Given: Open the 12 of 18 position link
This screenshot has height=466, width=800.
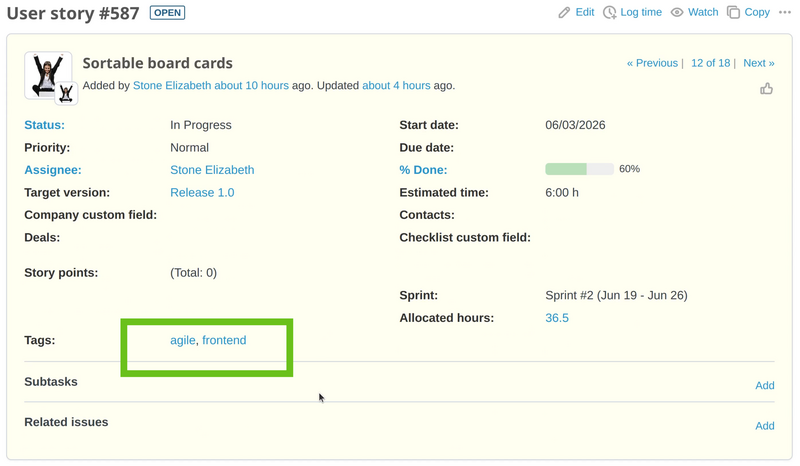Looking at the screenshot, I should (711, 63).
